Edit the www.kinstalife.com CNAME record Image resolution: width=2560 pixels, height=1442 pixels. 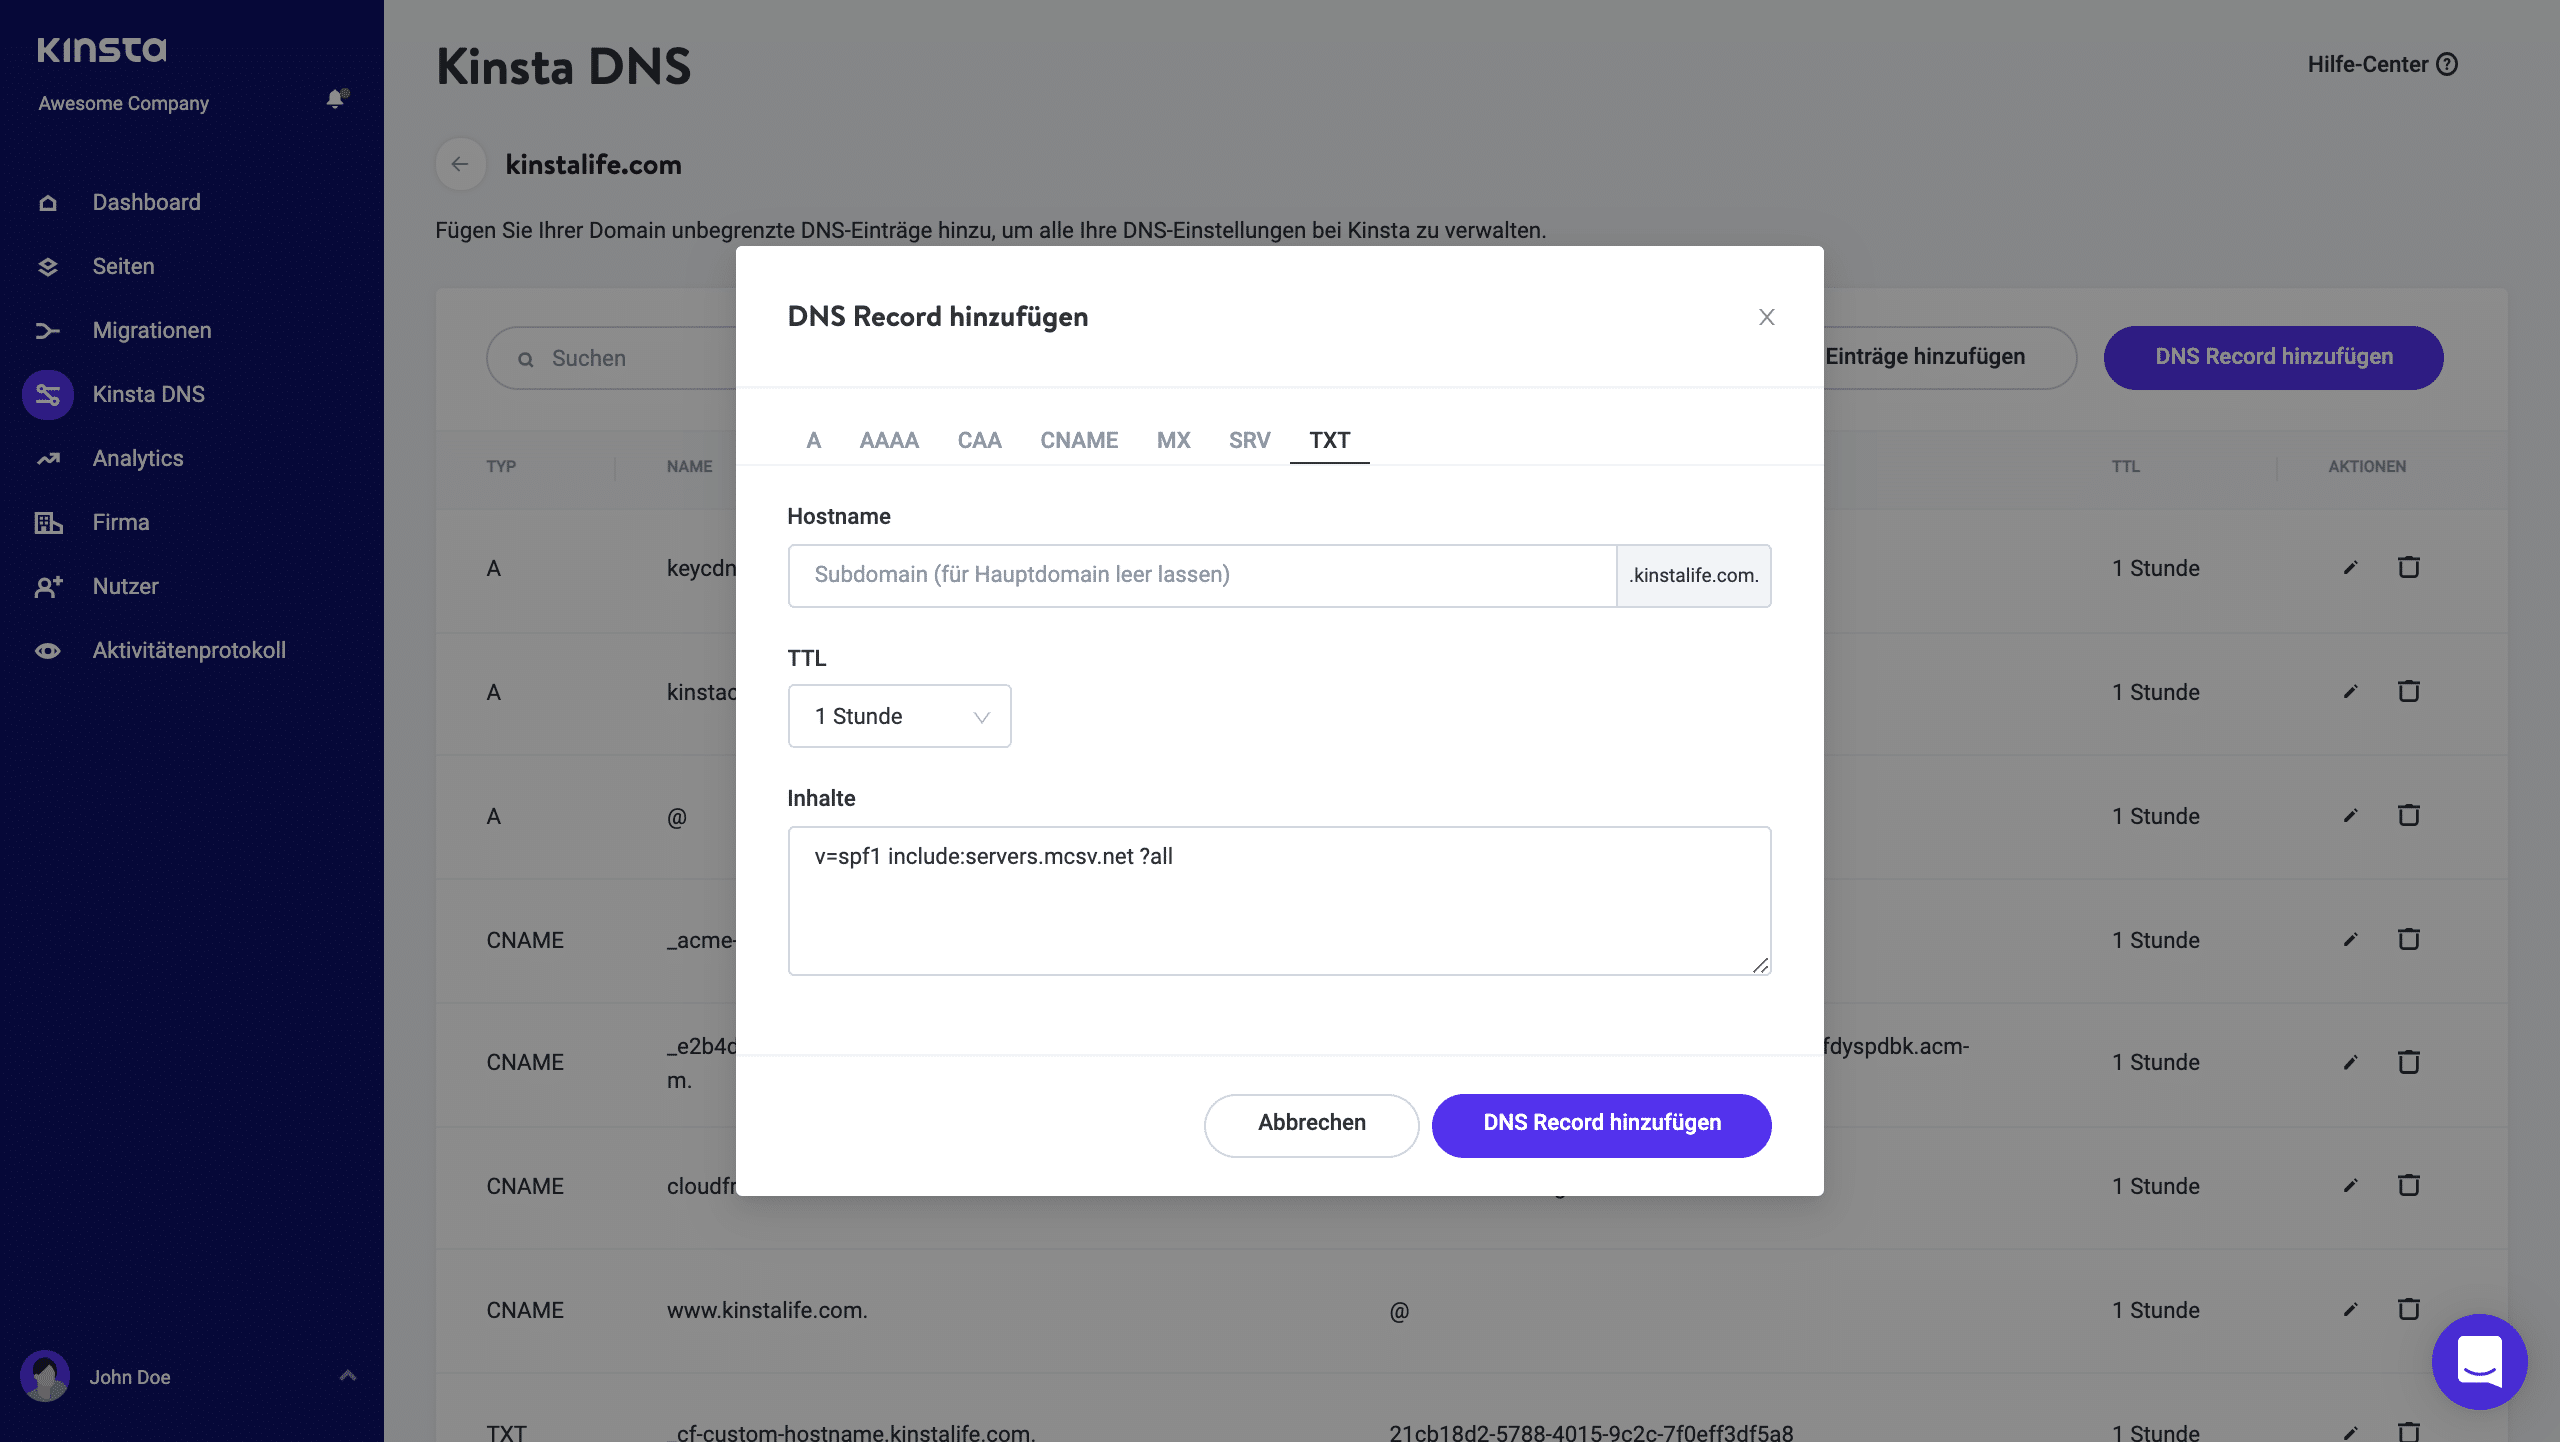coord(2351,1310)
